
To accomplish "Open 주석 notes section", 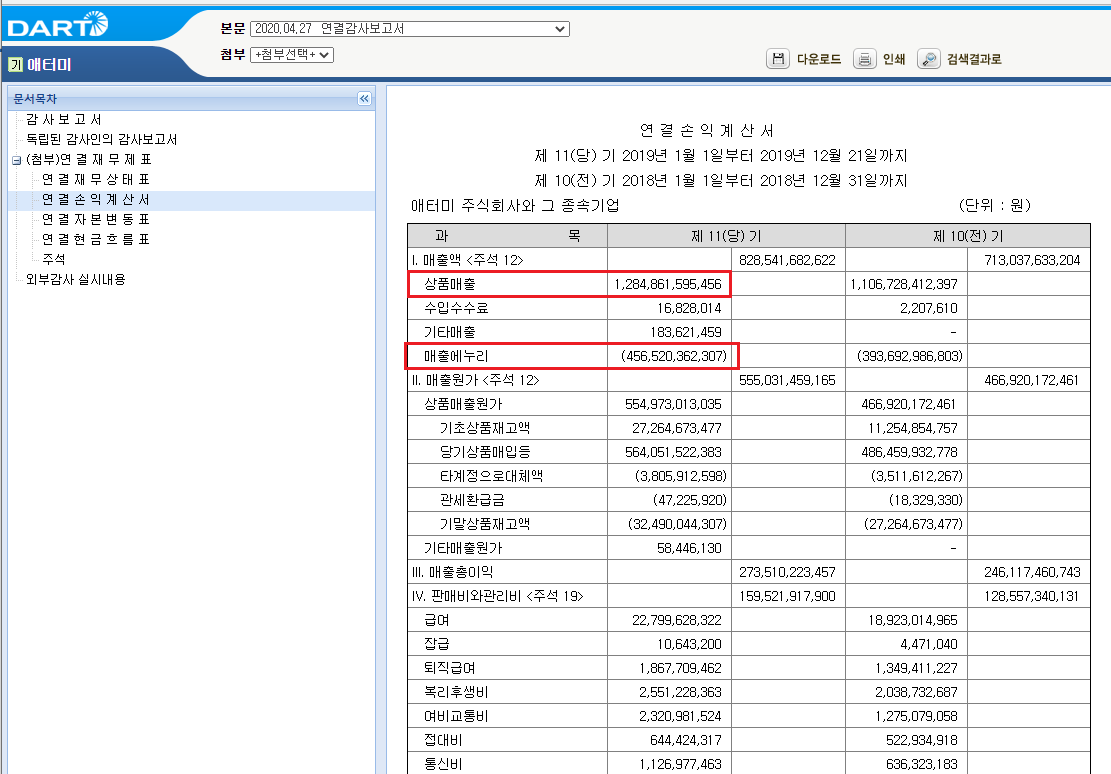I will tap(54, 259).
